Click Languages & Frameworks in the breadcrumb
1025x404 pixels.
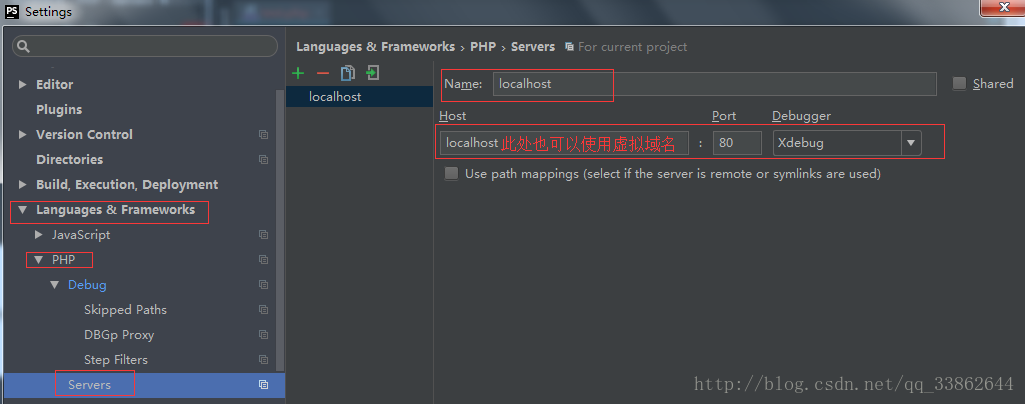(x=375, y=47)
